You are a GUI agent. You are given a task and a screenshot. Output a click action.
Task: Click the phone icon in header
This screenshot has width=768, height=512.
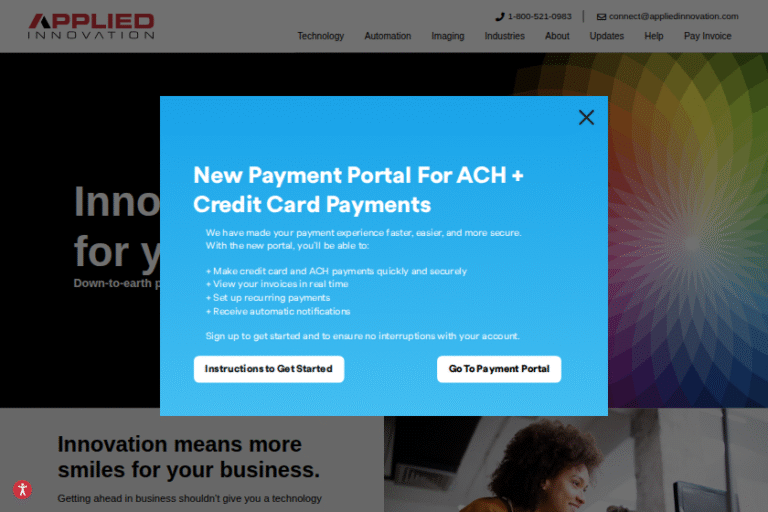click(x=500, y=17)
